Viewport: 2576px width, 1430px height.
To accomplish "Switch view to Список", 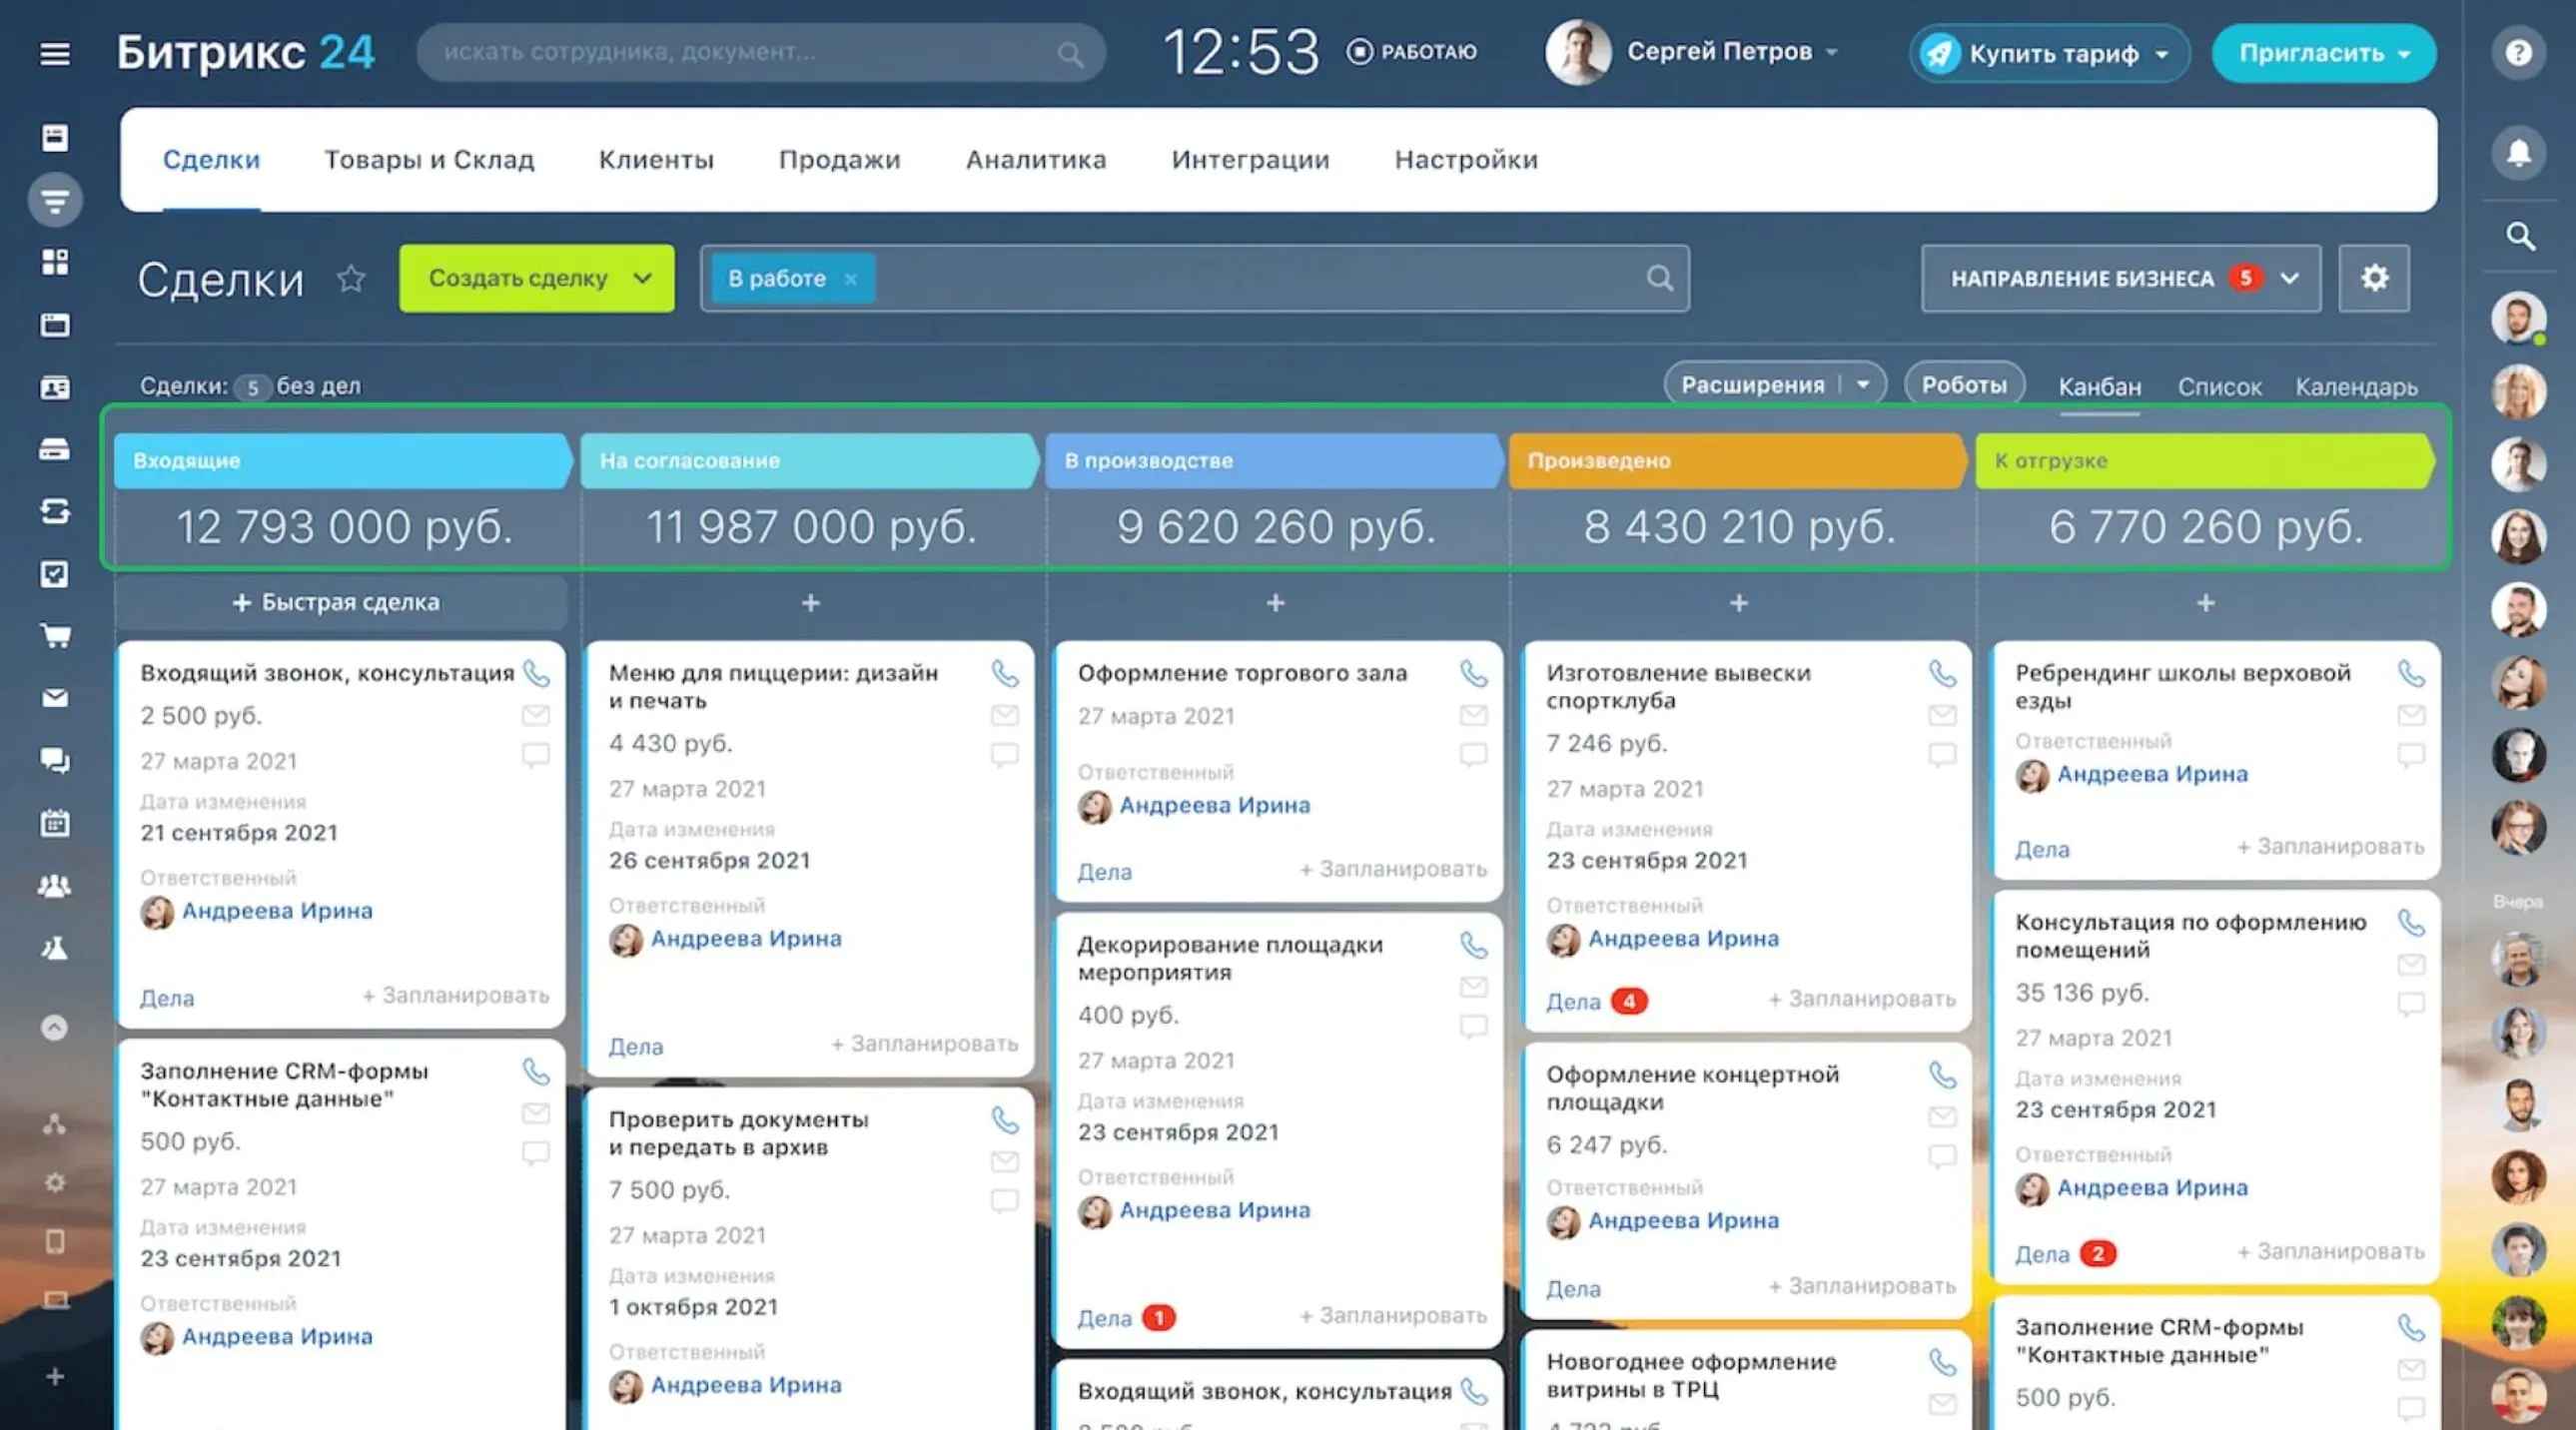I will (x=2219, y=387).
